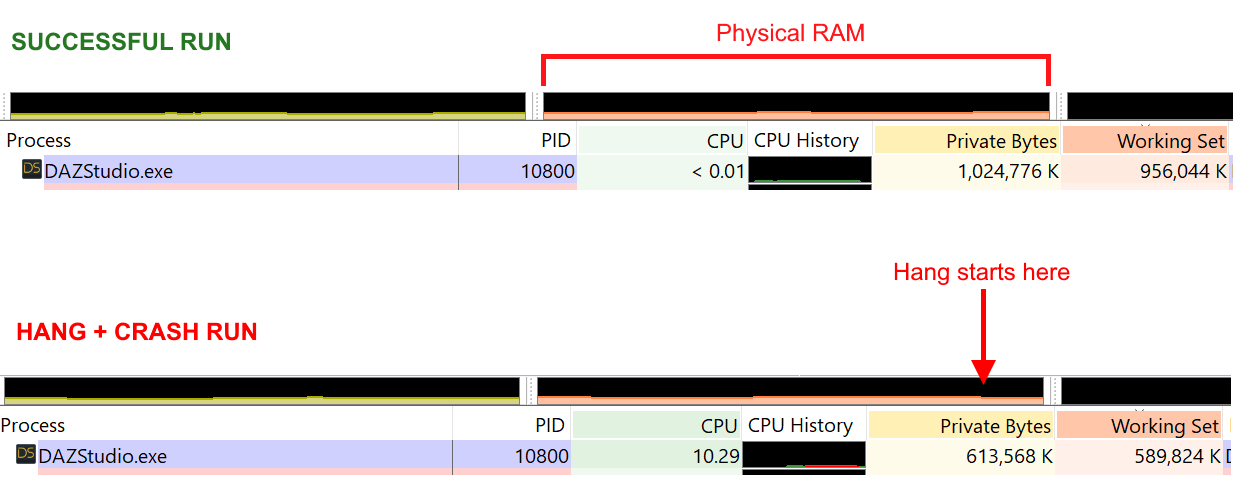
Task: Click the DAZStudio icon in the hang + crash run row
Action: click(26, 455)
